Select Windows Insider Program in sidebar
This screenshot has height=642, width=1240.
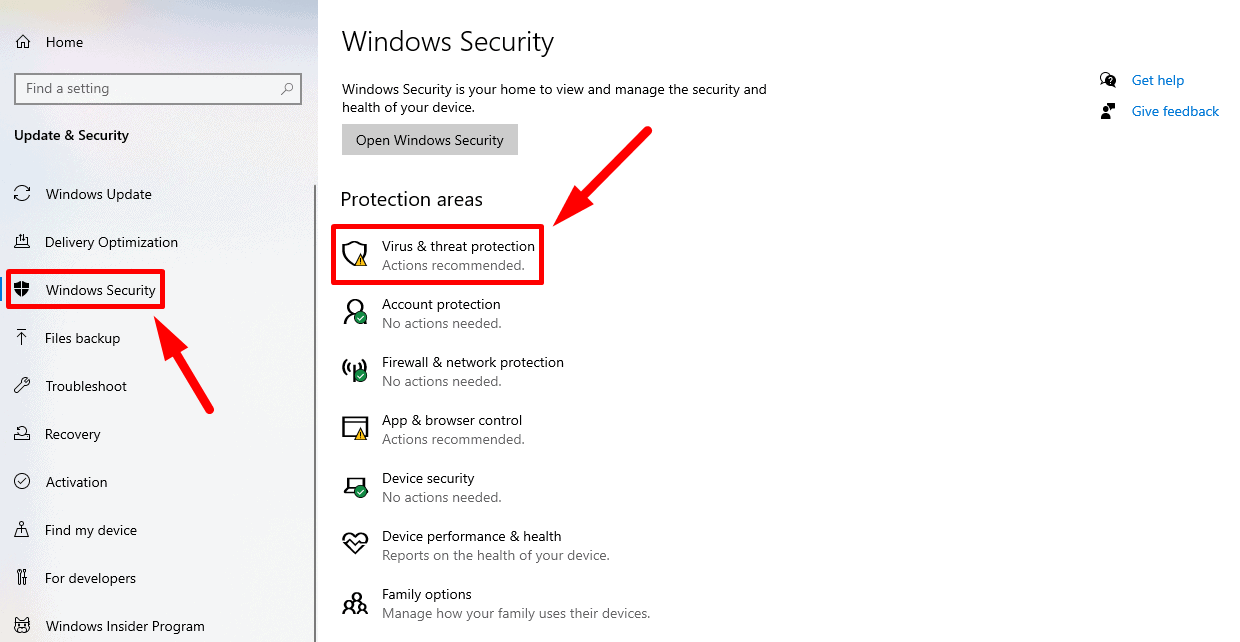(125, 626)
